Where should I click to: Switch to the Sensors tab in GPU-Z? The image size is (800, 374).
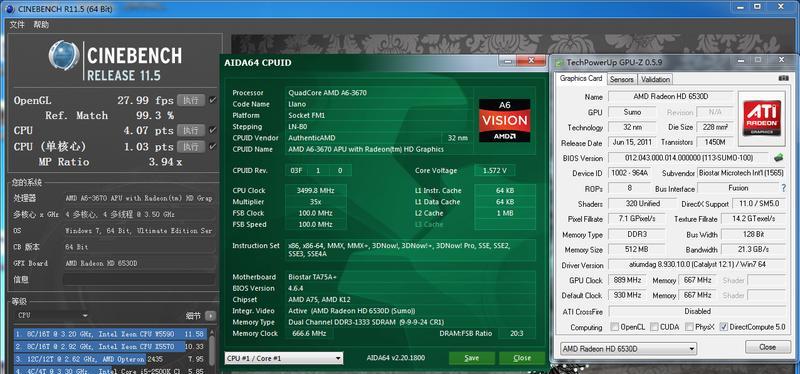pyautogui.click(x=621, y=79)
